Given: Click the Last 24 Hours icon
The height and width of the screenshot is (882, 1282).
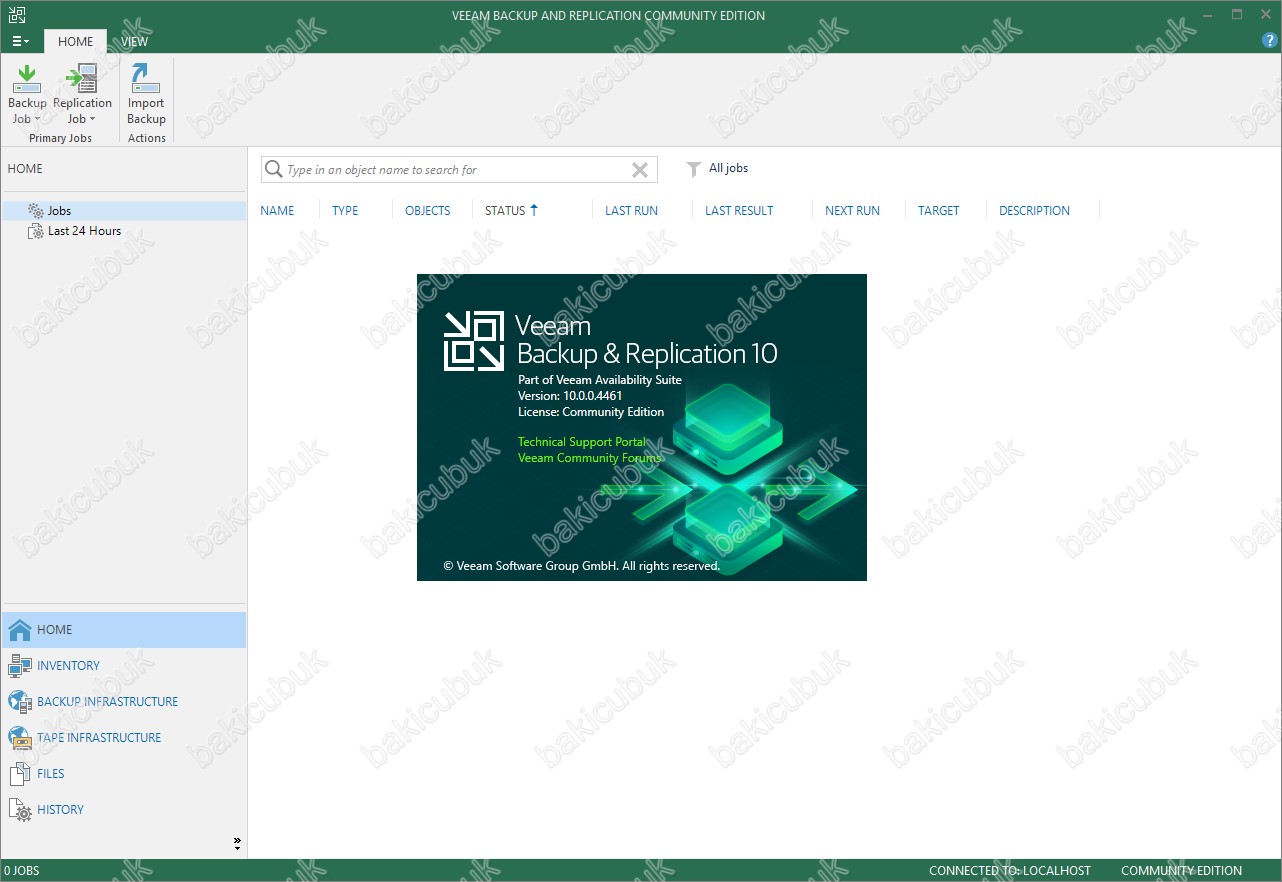Looking at the screenshot, I should click(36, 231).
